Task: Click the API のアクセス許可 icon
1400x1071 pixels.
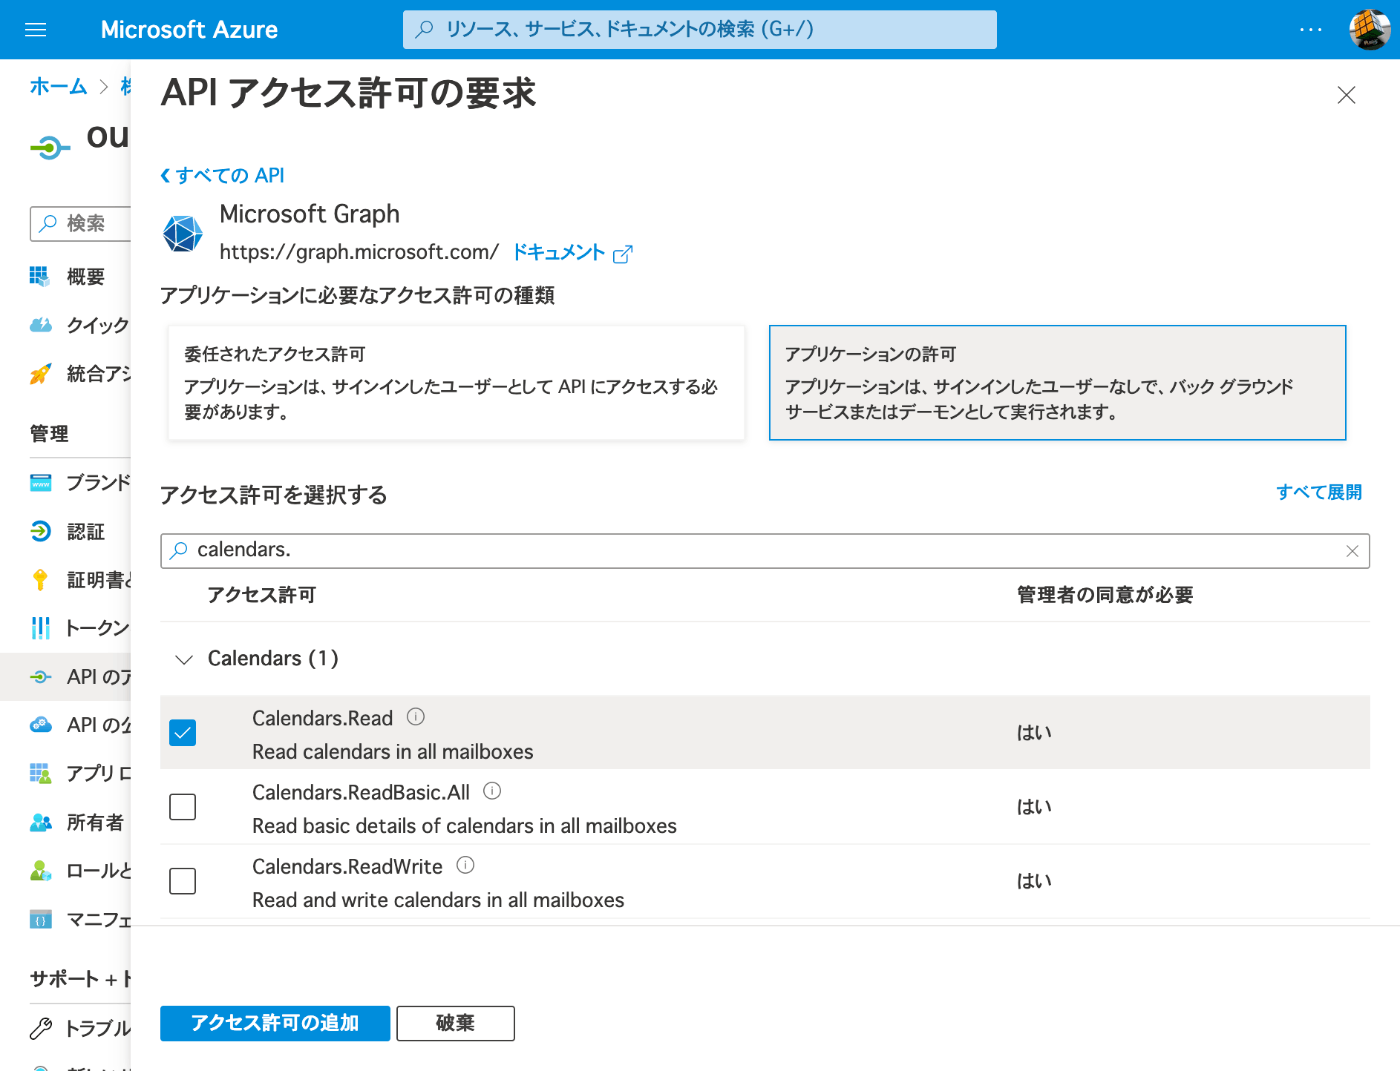Action: 40,677
